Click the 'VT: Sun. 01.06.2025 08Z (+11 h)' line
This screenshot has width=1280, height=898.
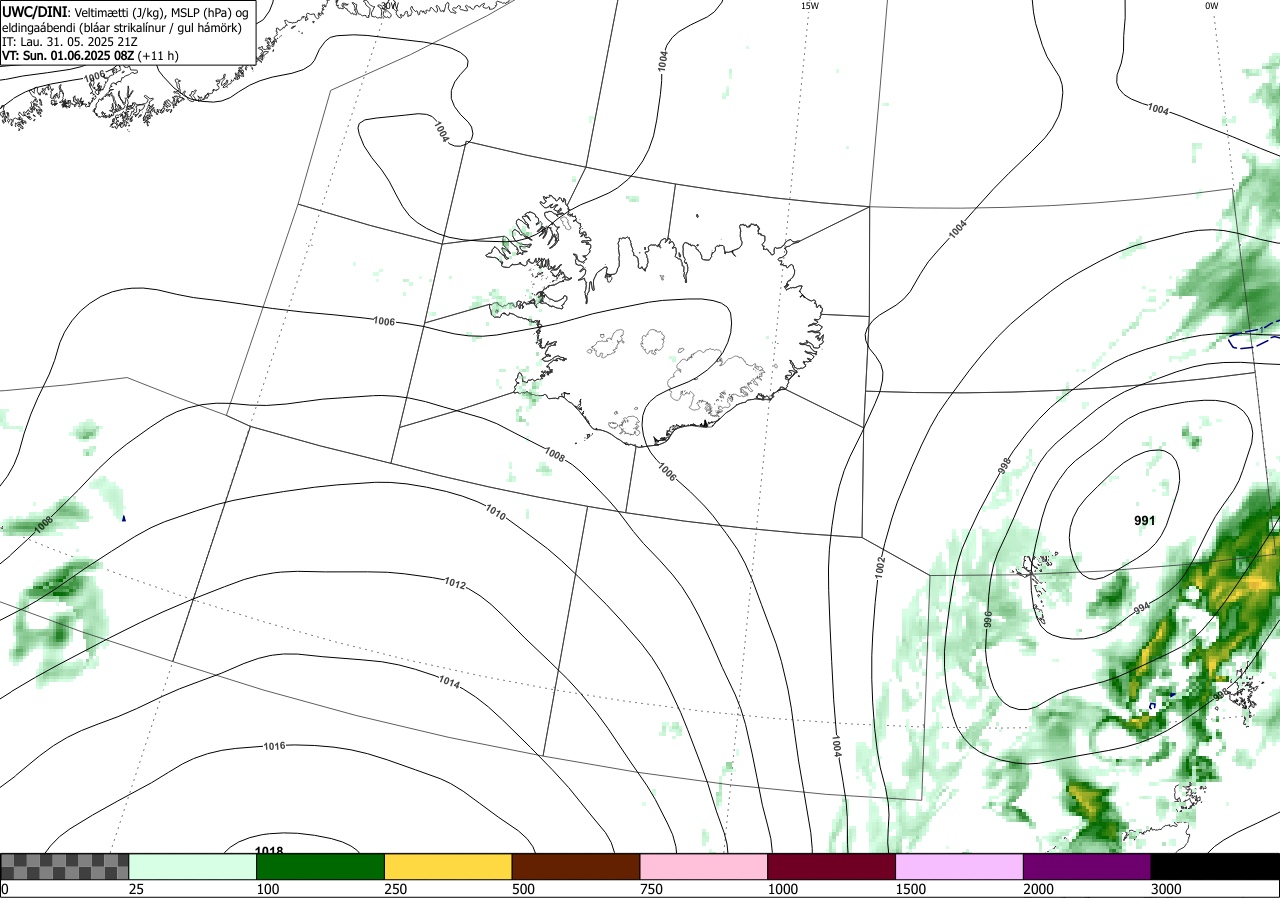(90, 56)
